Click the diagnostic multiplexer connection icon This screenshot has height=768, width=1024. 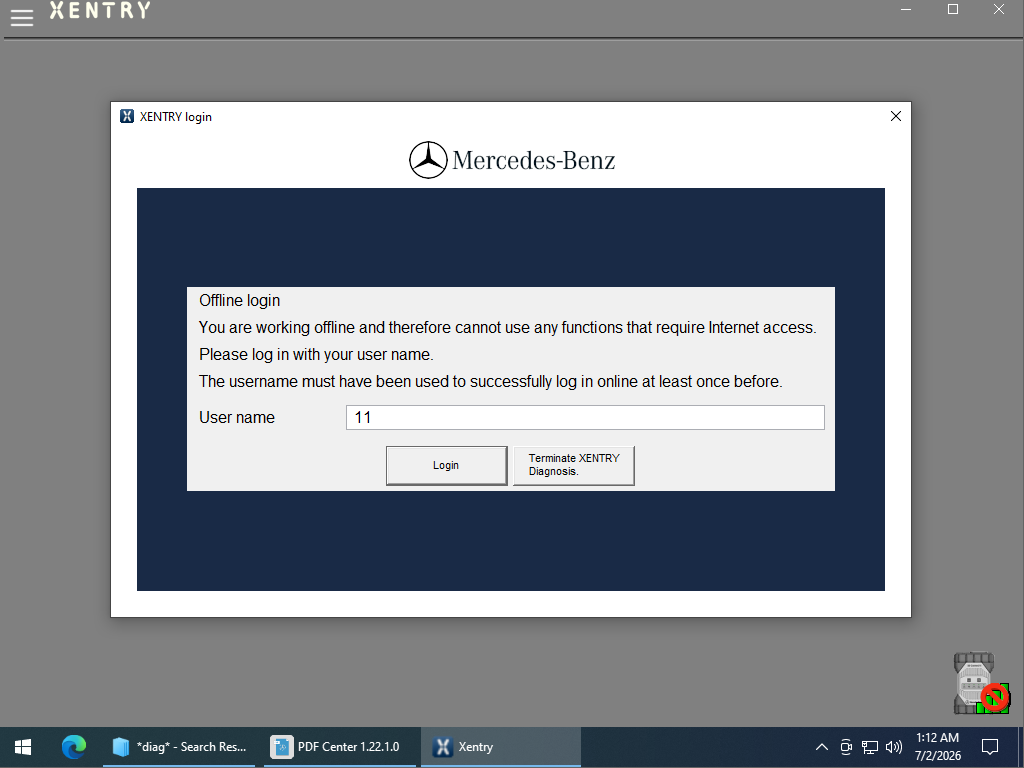pos(980,682)
